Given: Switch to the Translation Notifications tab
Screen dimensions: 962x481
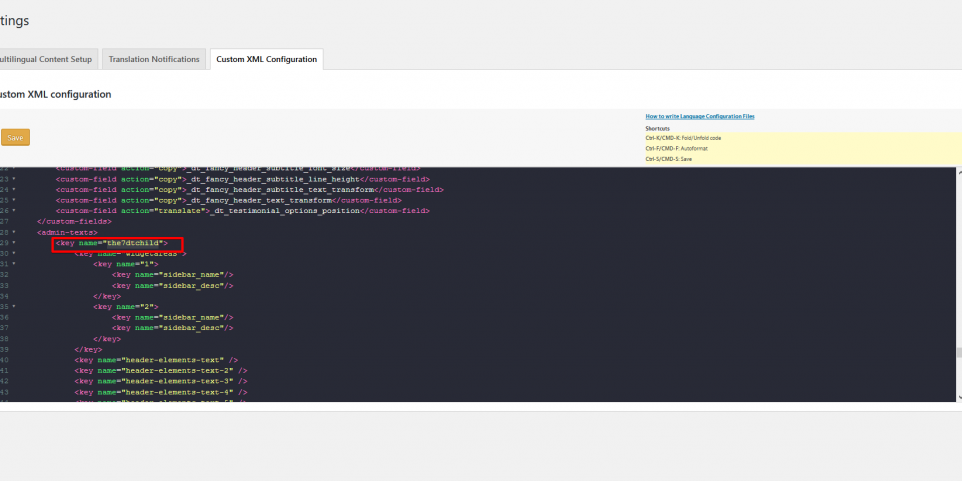Looking at the screenshot, I should point(154,59).
